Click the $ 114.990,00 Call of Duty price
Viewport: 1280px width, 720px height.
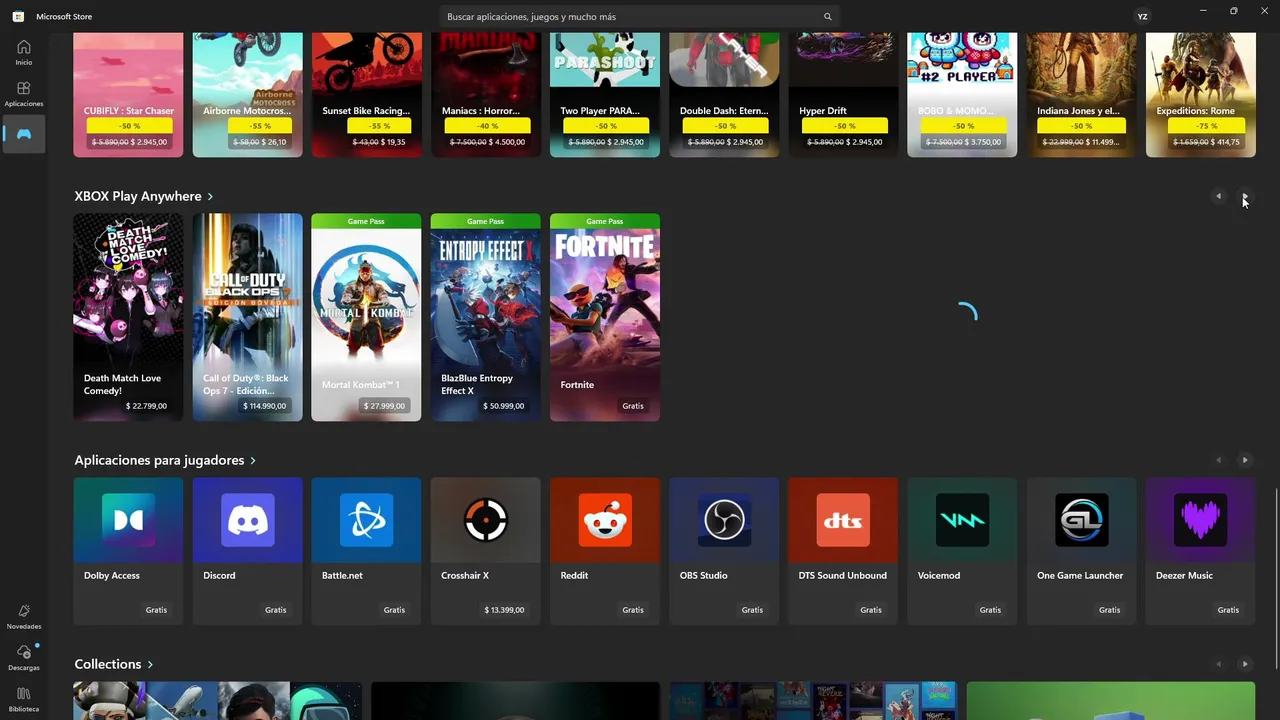[264, 406]
